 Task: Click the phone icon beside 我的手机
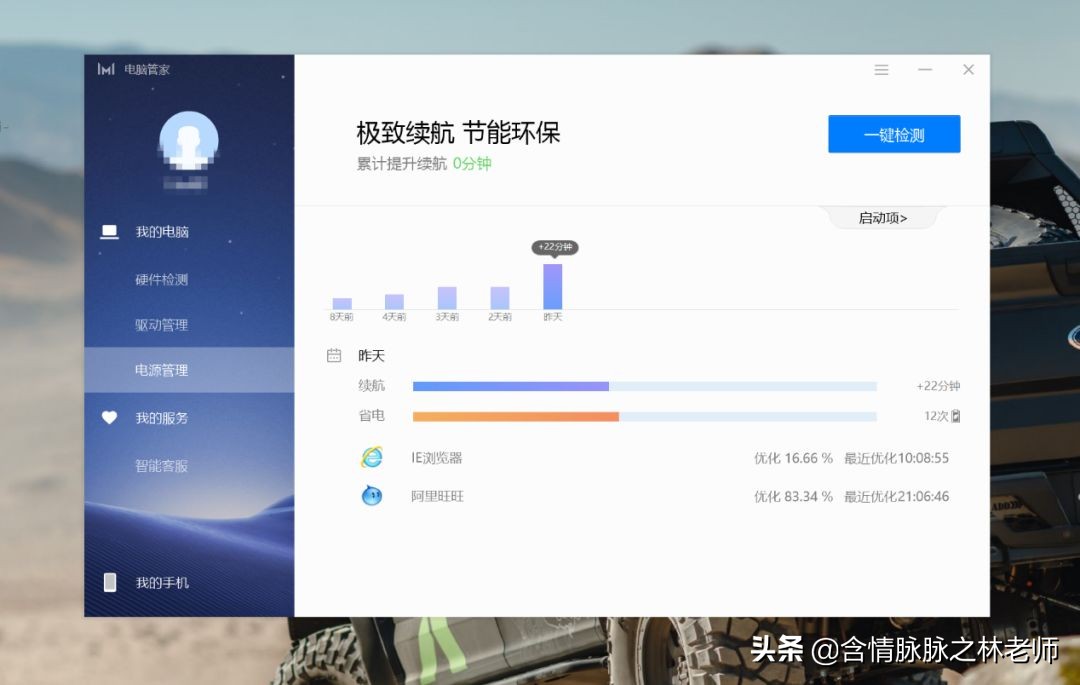pos(110,581)
